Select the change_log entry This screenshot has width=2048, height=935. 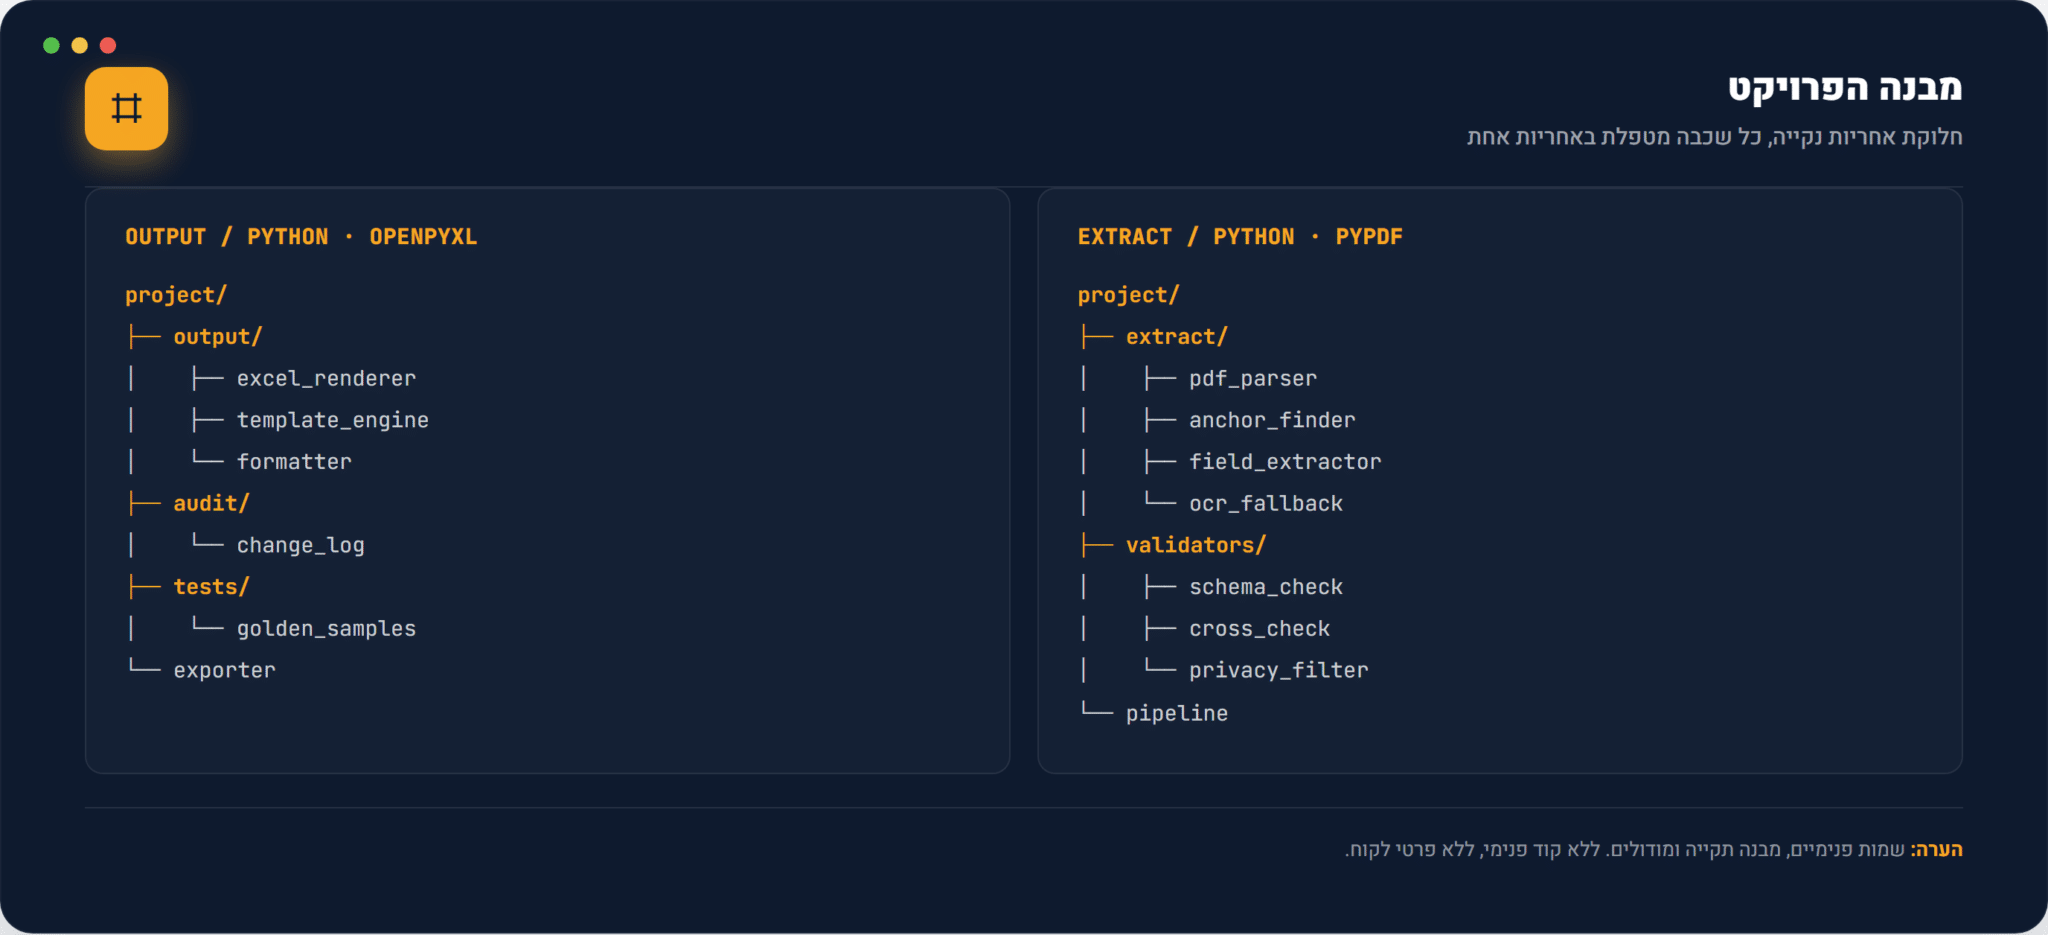point(301,545)
